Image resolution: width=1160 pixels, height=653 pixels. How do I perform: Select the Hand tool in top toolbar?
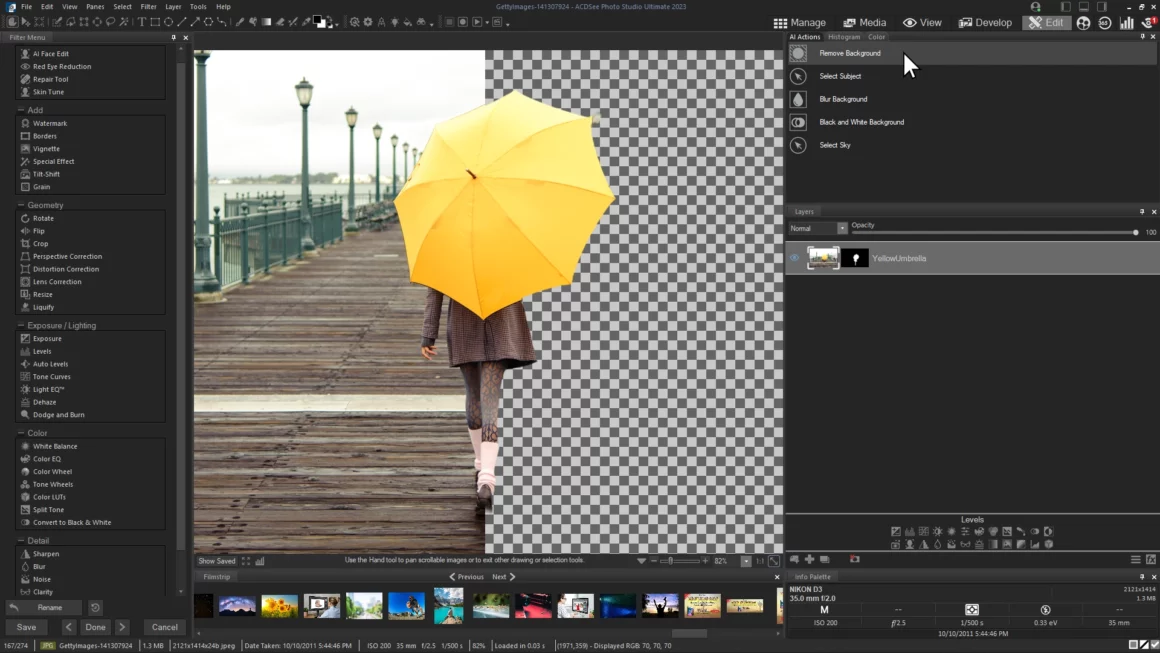[13, 22]
